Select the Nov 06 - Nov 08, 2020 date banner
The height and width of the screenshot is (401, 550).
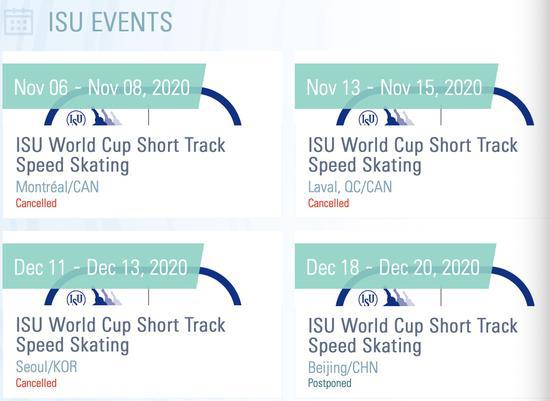(x=104, y=86)
